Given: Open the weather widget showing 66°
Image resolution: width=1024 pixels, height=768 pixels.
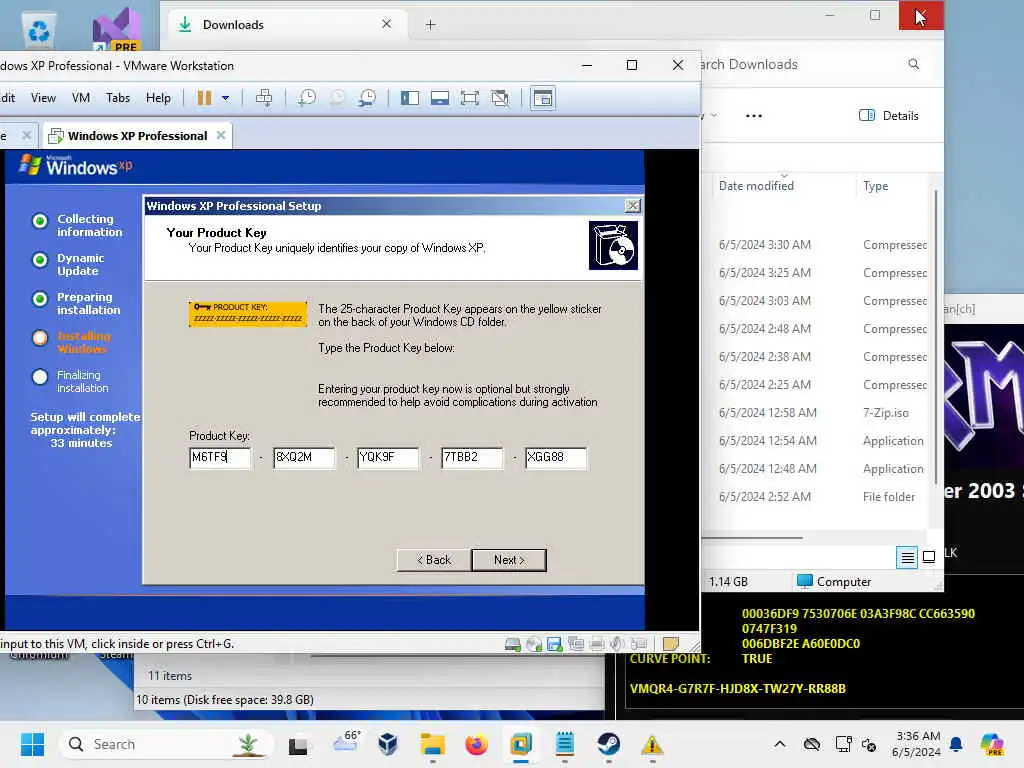Looking at the screenshot, I should (x=346, y=743).
